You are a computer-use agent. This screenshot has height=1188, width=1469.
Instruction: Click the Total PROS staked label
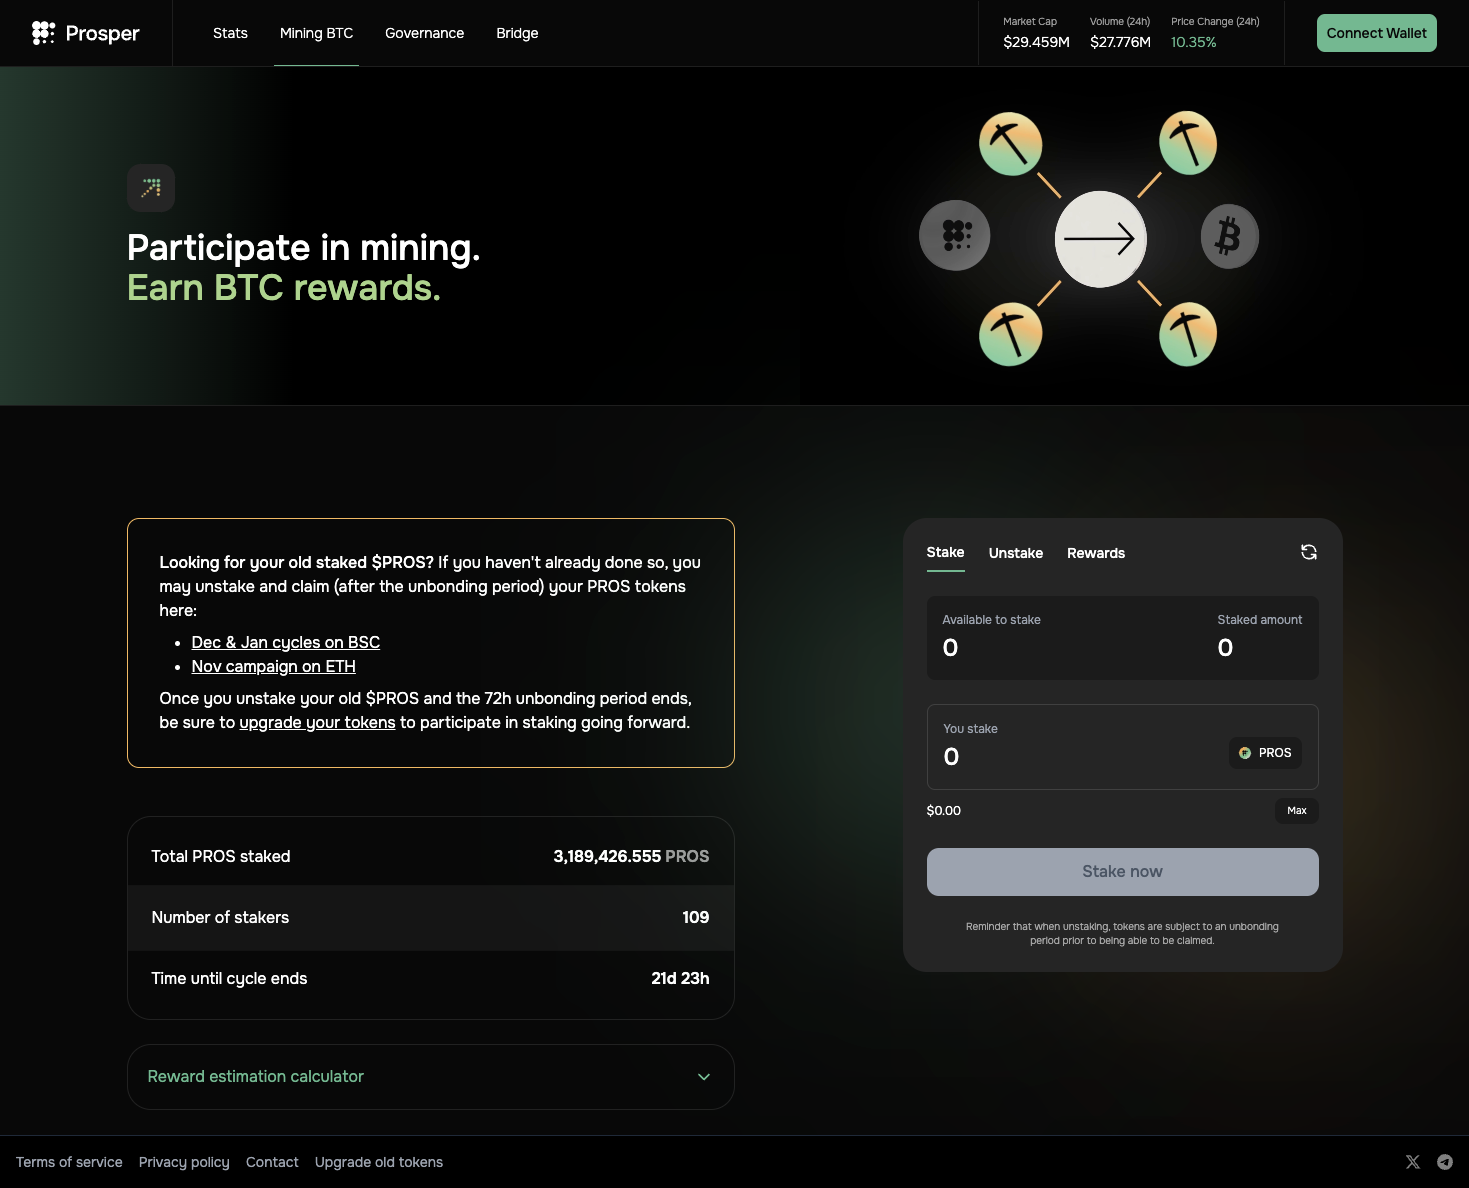[x=221, y=856]
